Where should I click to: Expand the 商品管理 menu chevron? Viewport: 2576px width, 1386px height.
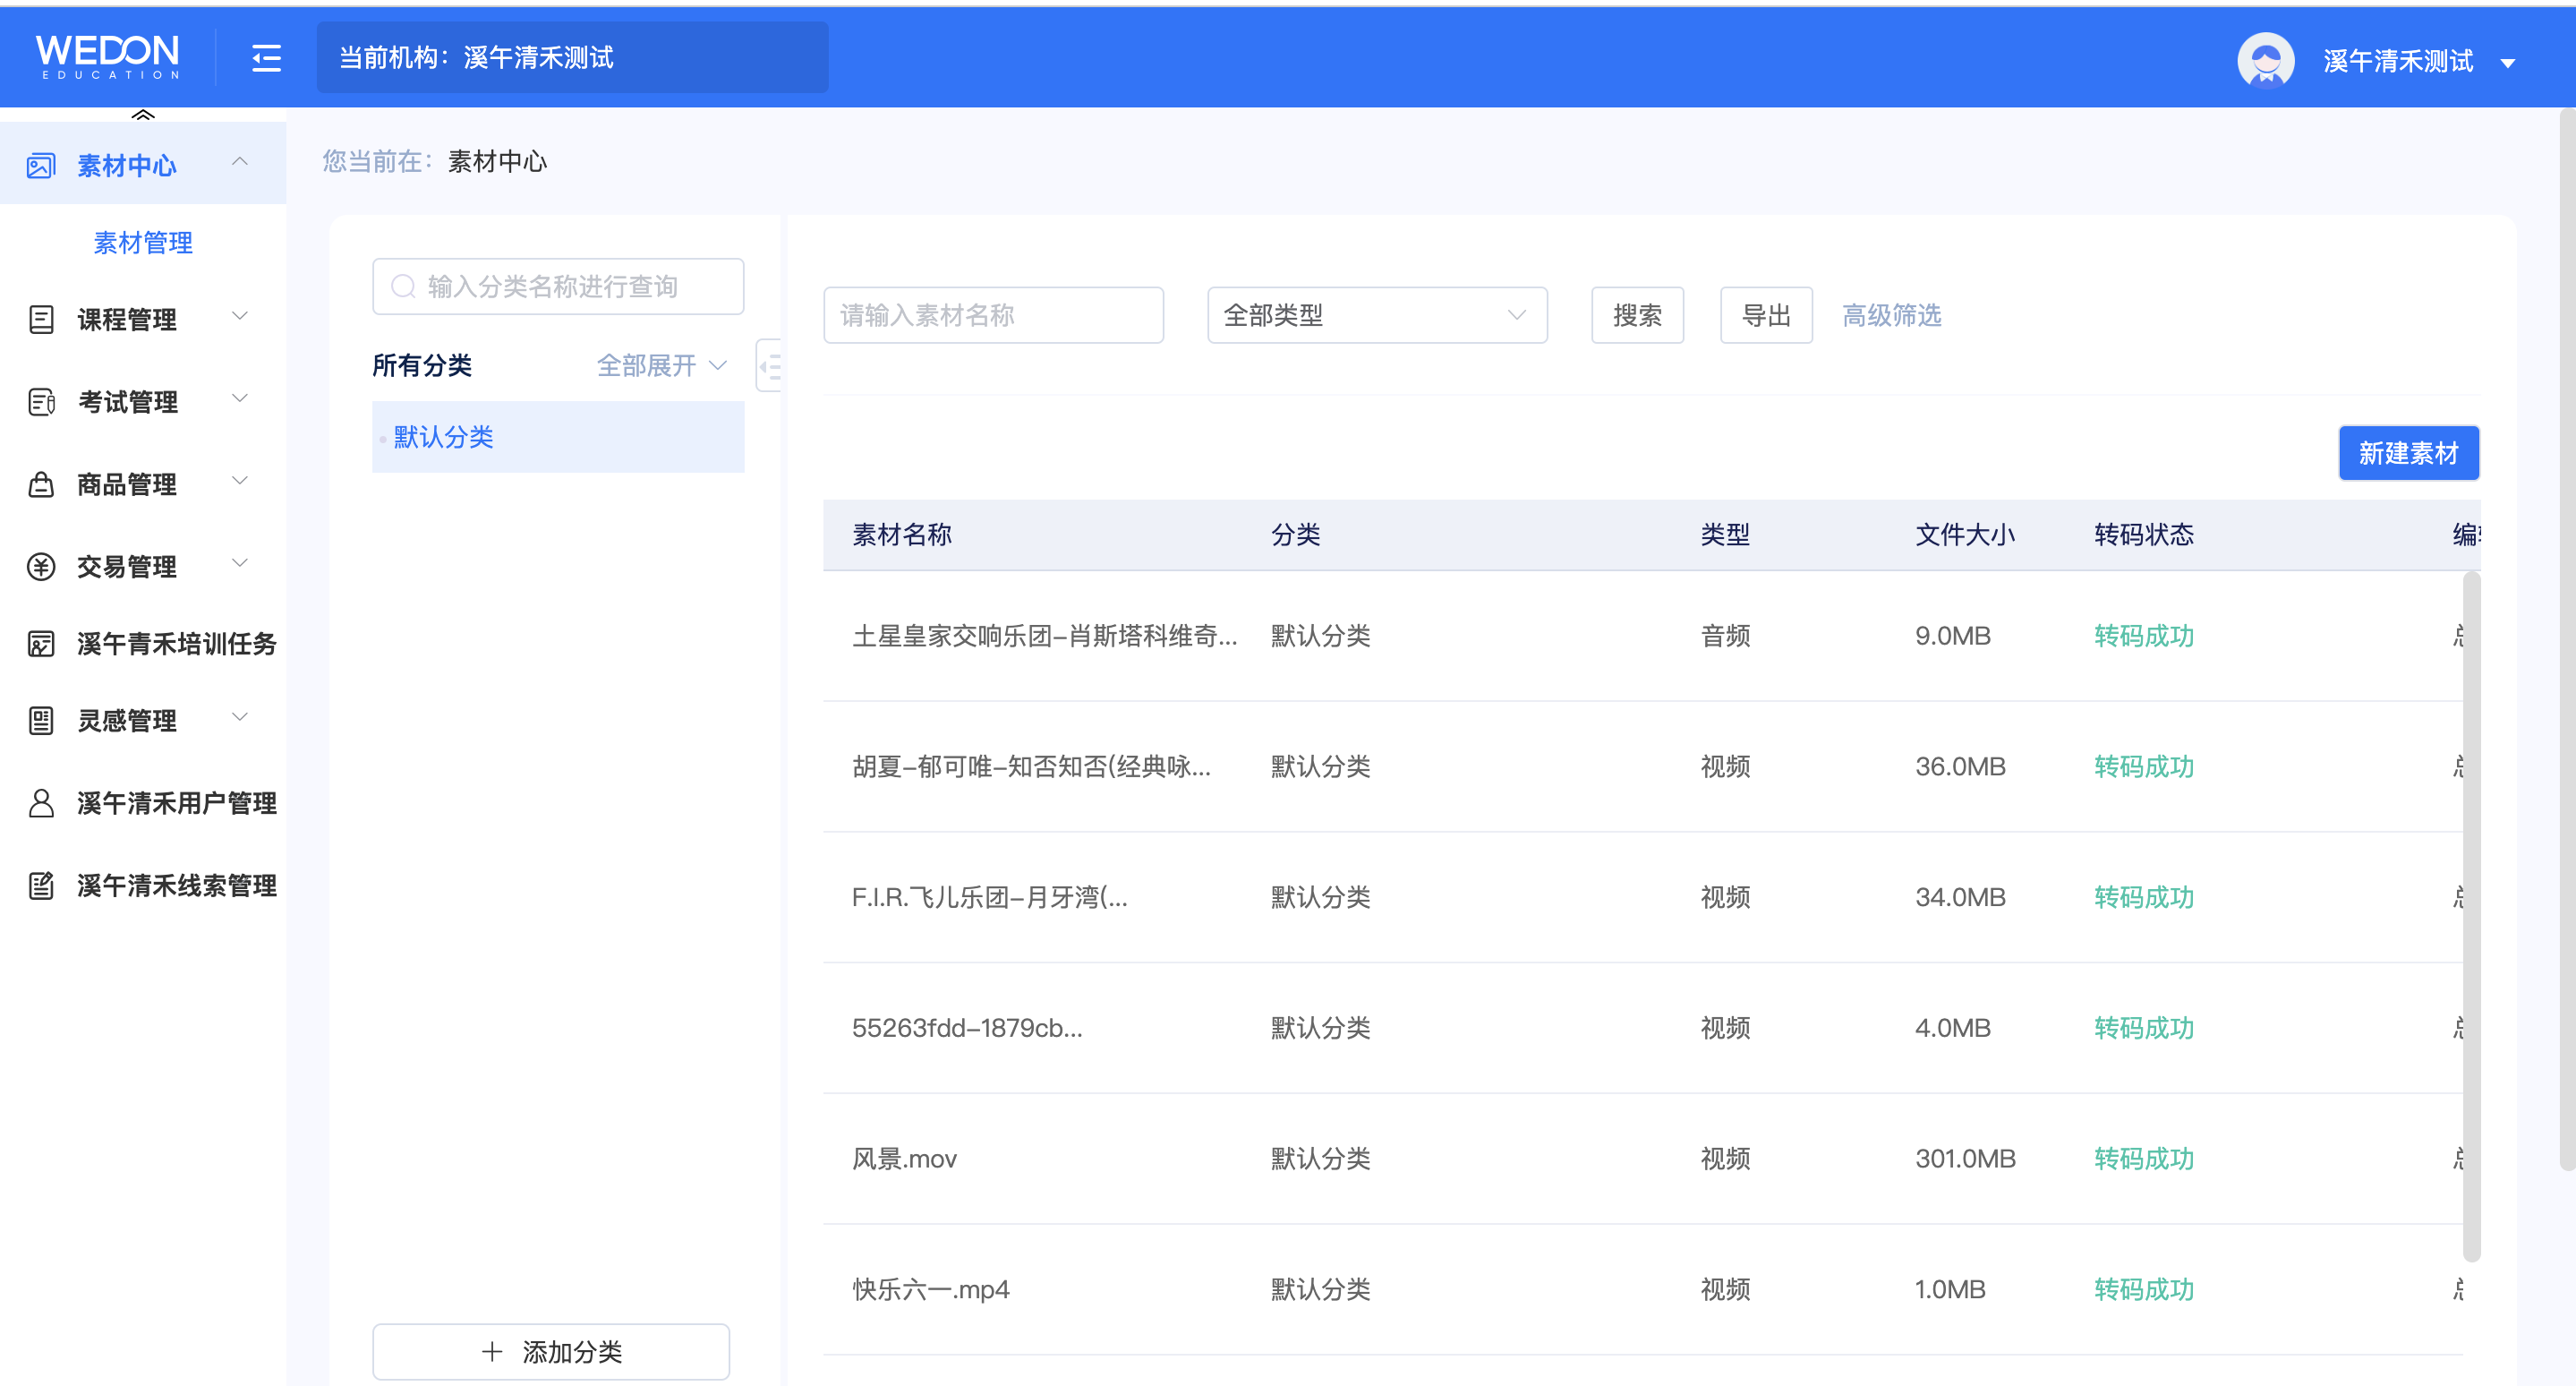tap(240, 480)
